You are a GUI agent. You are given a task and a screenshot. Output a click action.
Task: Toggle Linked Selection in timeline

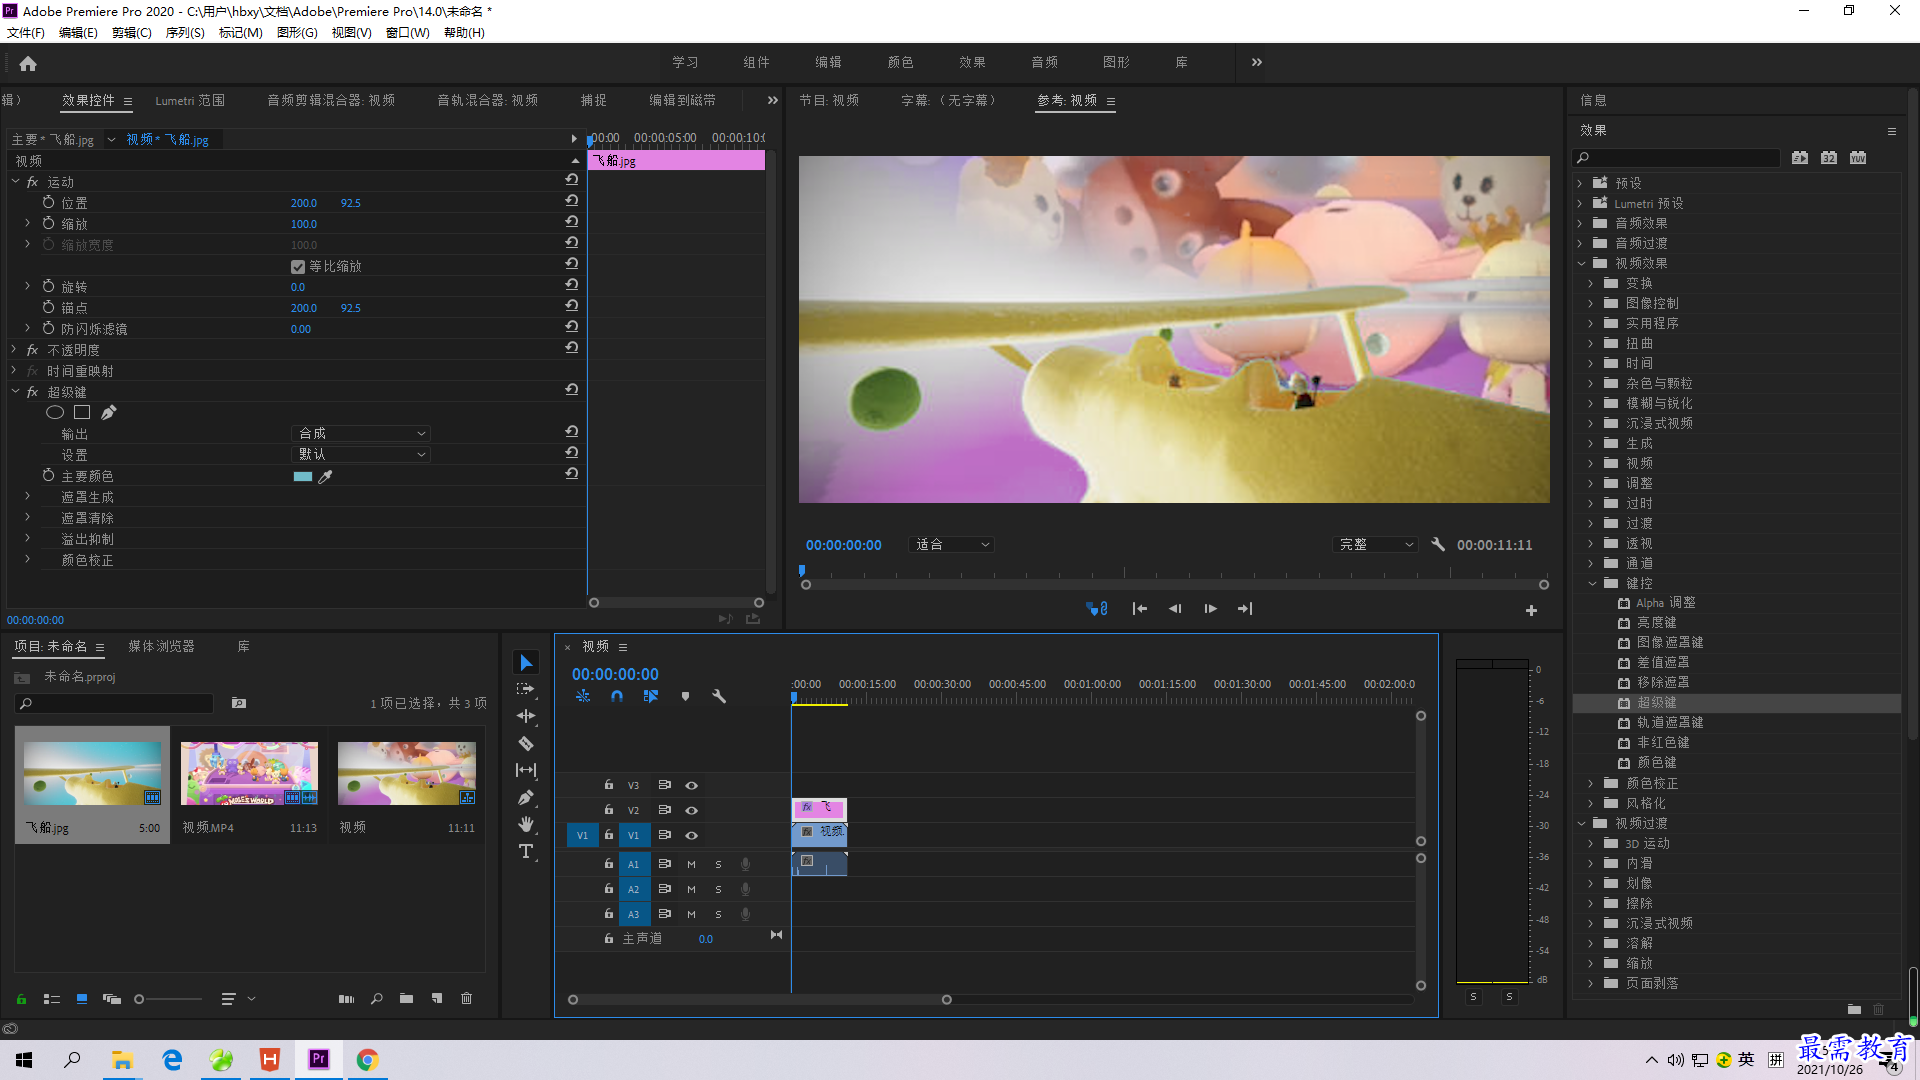pyautogui.click(x=651, y=696)
